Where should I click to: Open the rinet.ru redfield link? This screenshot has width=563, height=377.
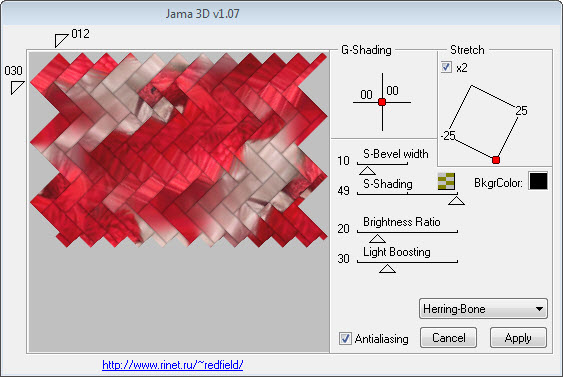point(173,365)
